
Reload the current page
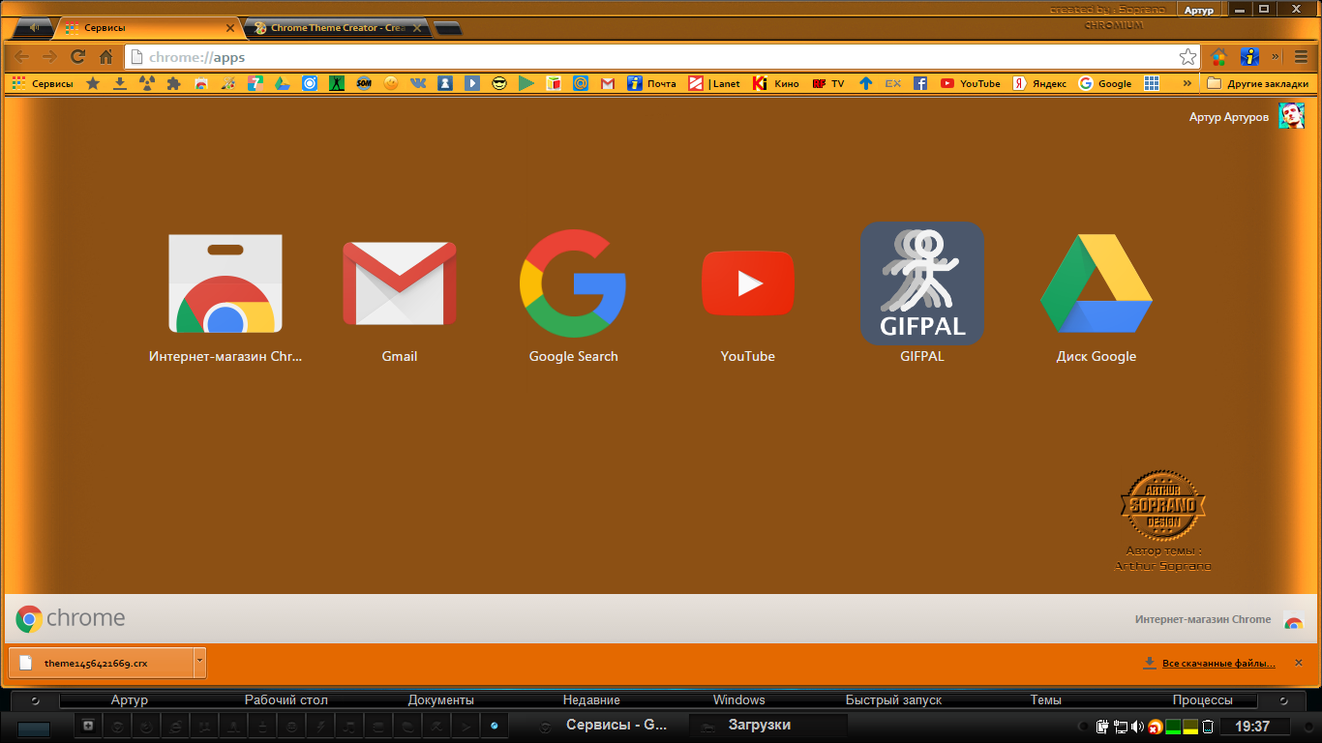(x=78, y=57)
